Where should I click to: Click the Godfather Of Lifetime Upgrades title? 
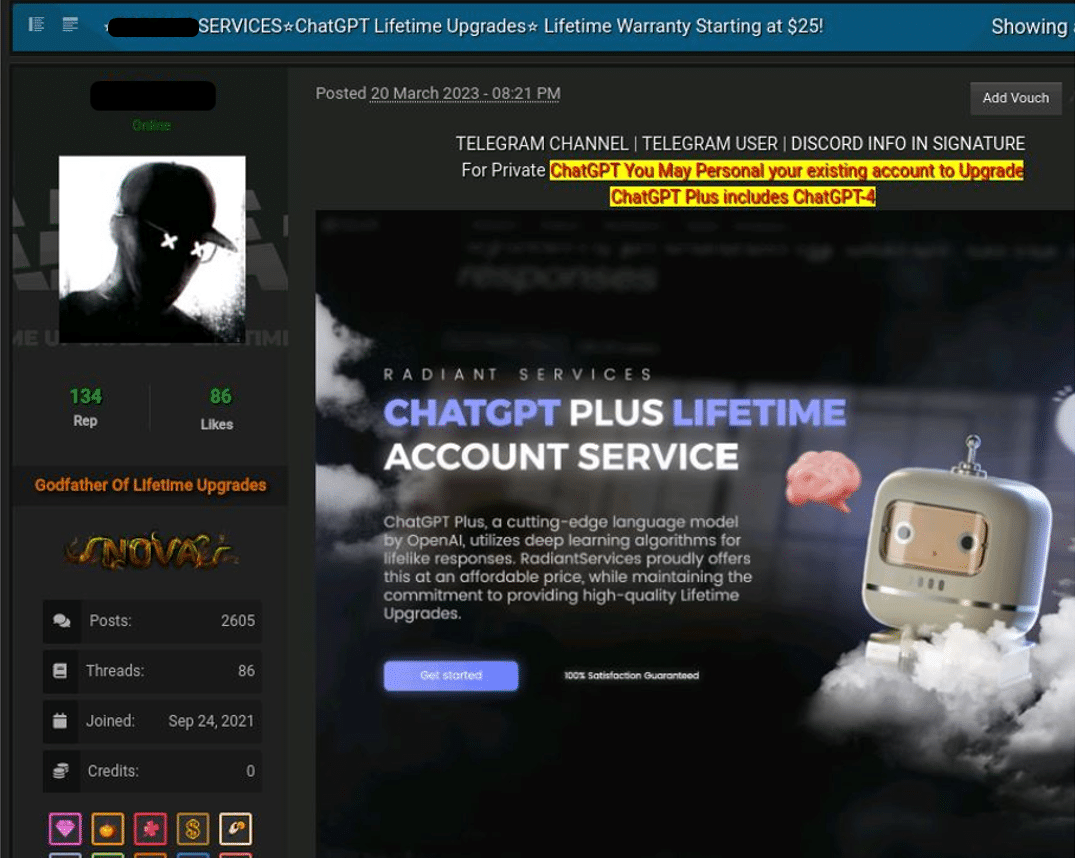coord(150,485)
